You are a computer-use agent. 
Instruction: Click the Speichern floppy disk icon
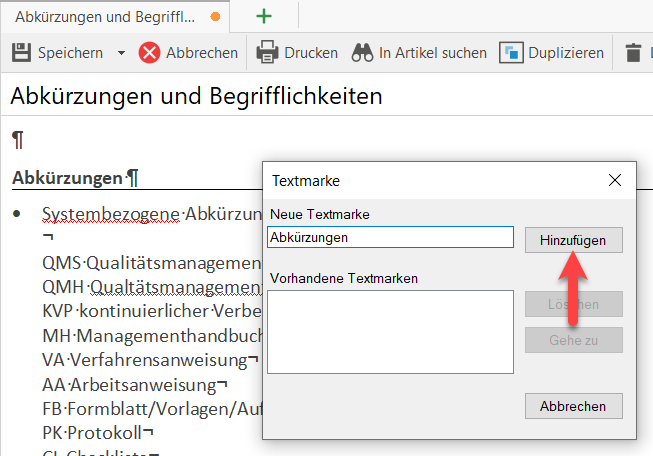(20, 53)
